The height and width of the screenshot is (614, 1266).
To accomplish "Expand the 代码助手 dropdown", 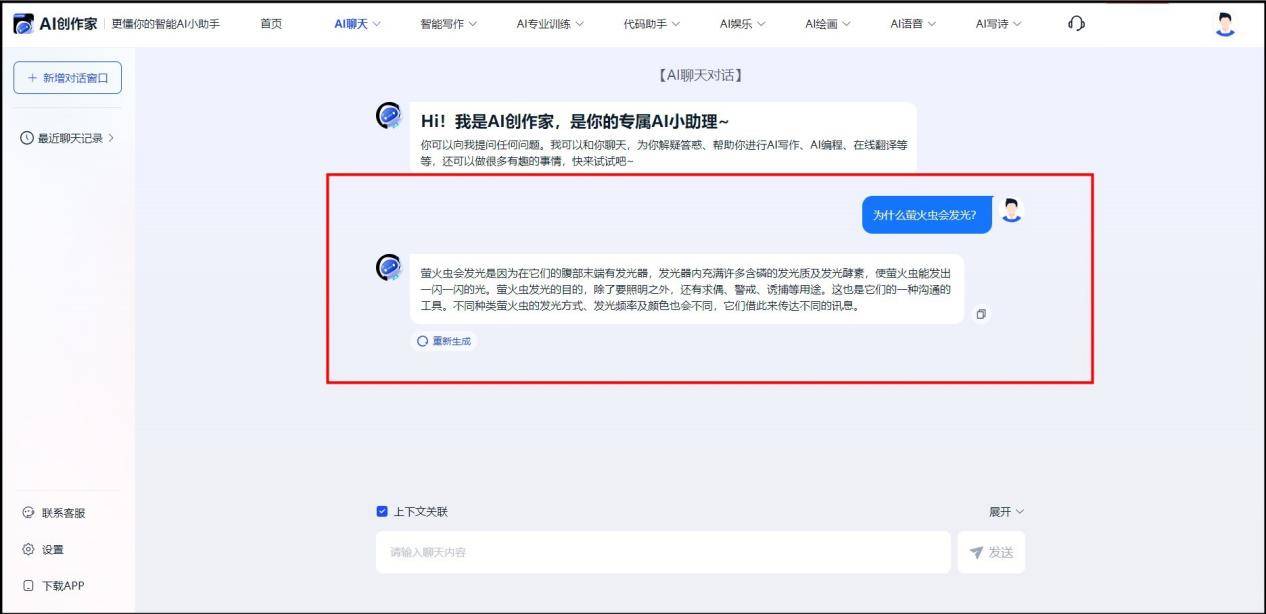I will coord(651,24).
